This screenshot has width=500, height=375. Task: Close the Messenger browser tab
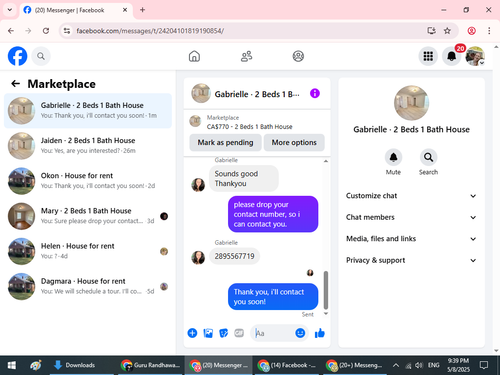coord(125,10)
